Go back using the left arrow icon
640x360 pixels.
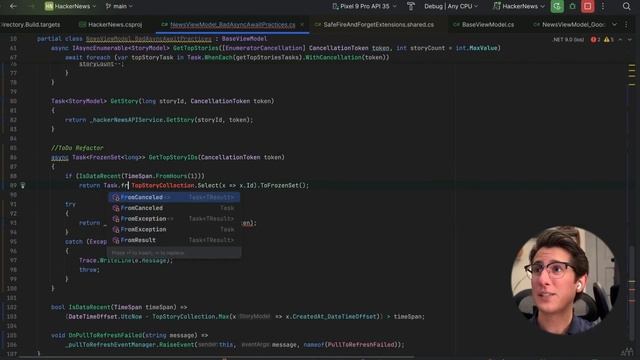click(x=13, y=6)
